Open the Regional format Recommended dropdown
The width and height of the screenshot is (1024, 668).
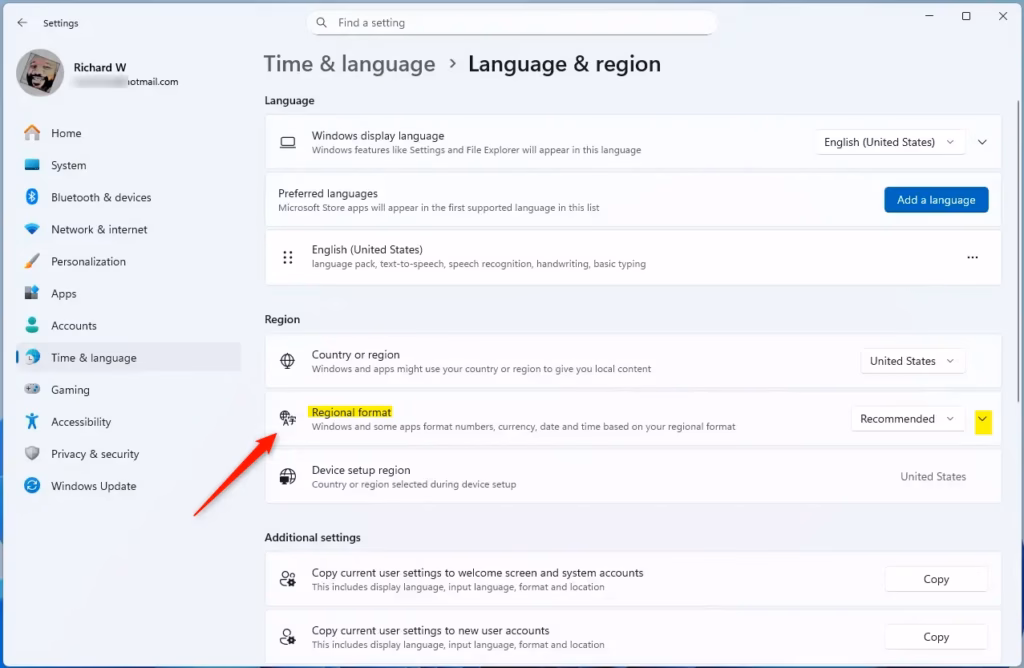908,419
